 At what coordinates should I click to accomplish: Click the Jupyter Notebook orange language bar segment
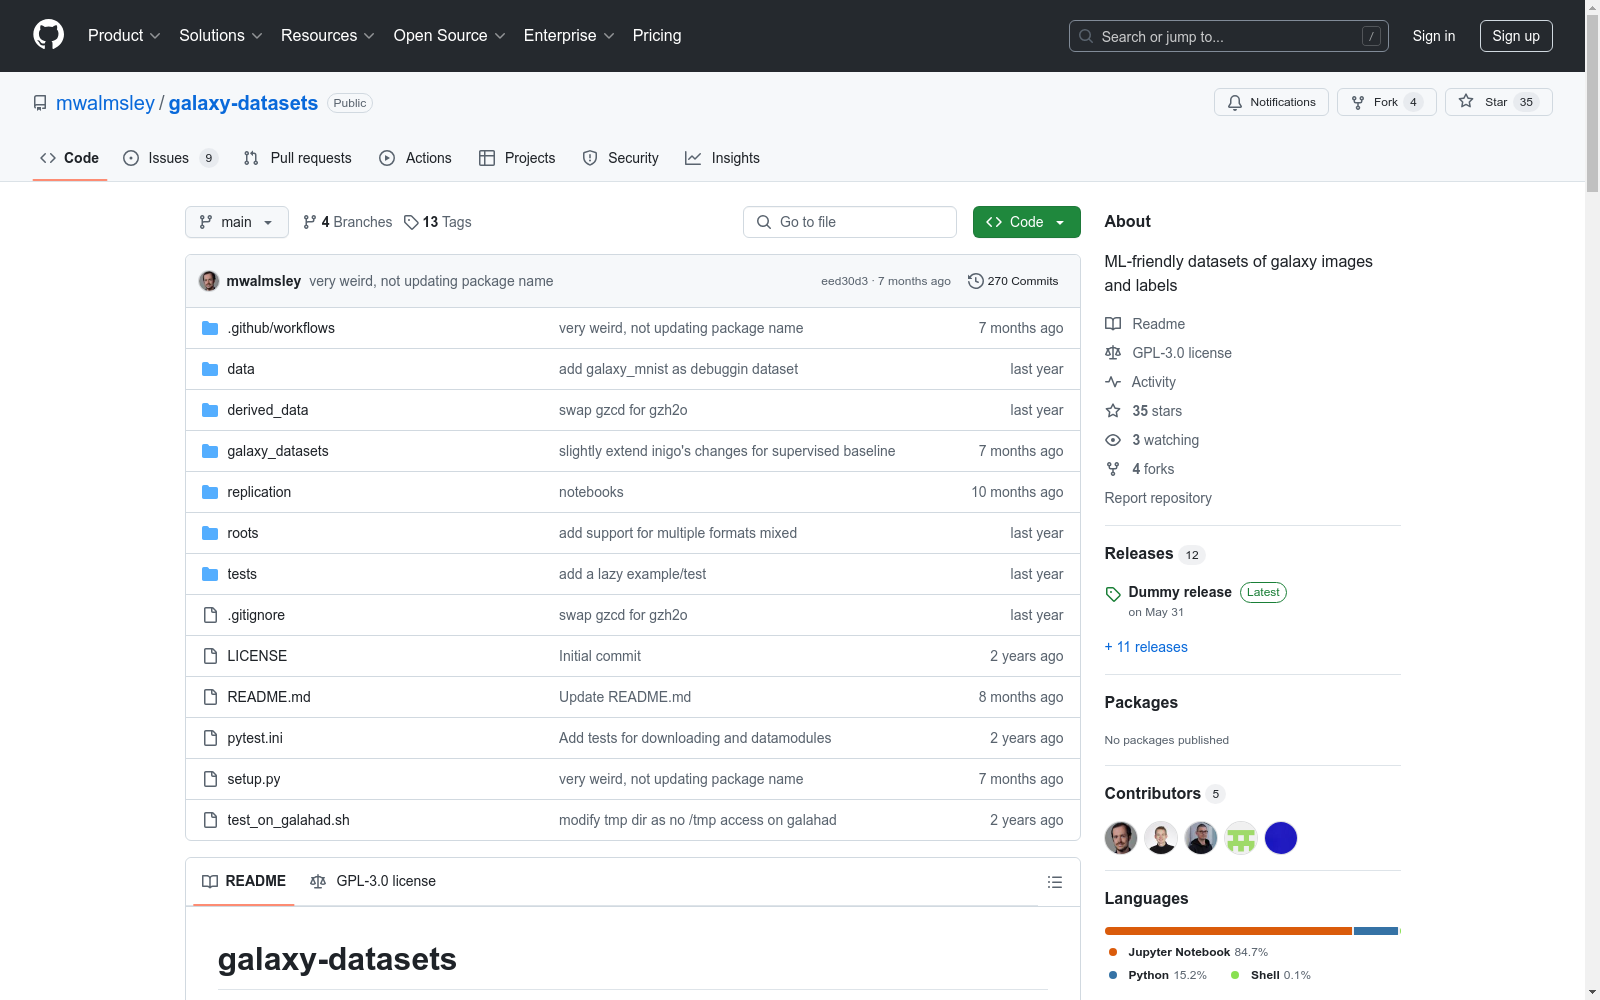[x=1228, y=931]
